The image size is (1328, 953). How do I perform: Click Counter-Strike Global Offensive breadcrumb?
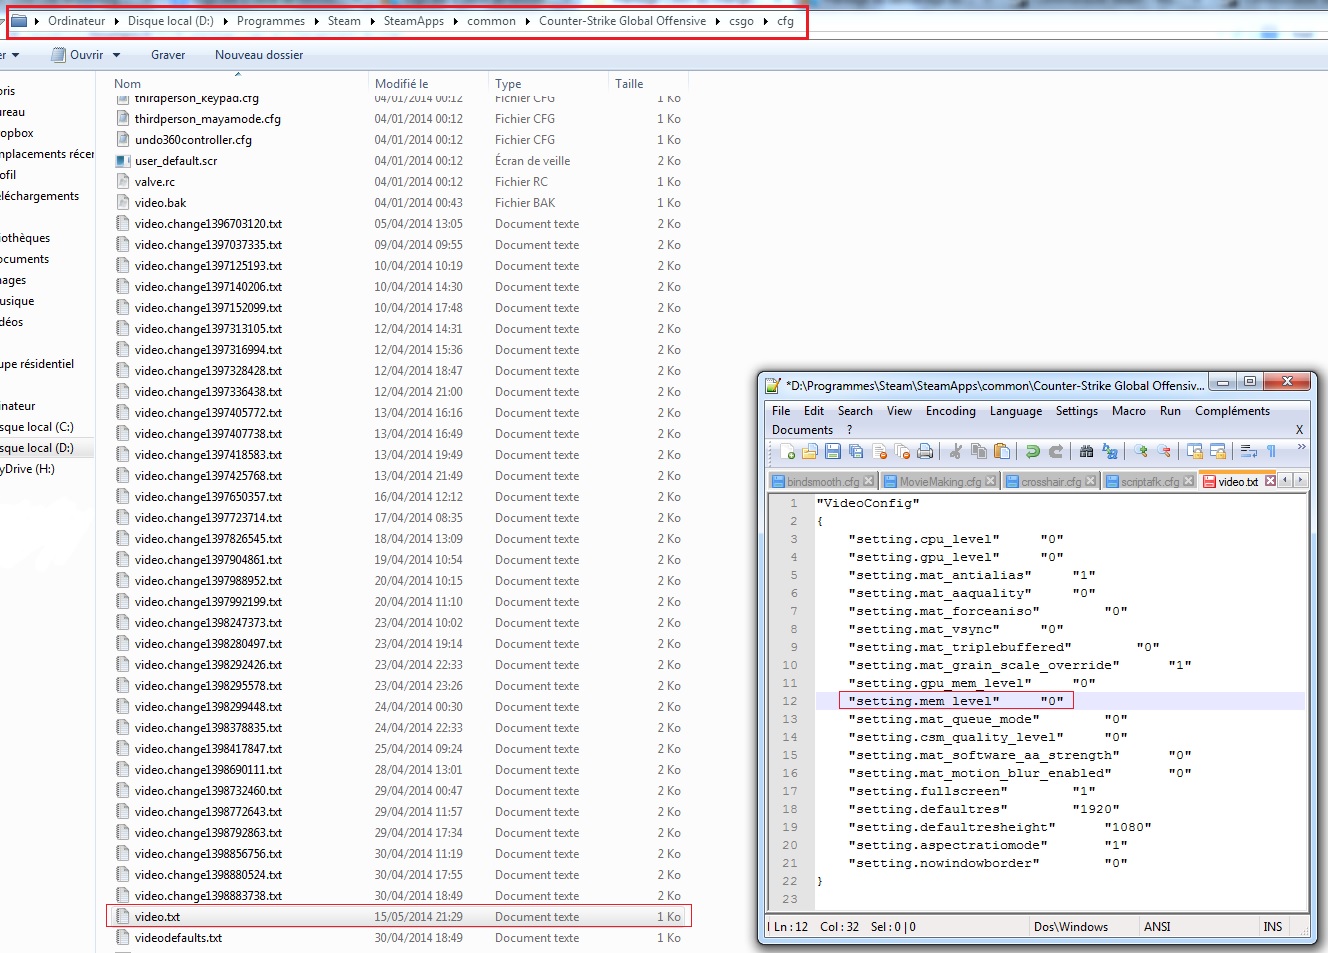[622, 21]
